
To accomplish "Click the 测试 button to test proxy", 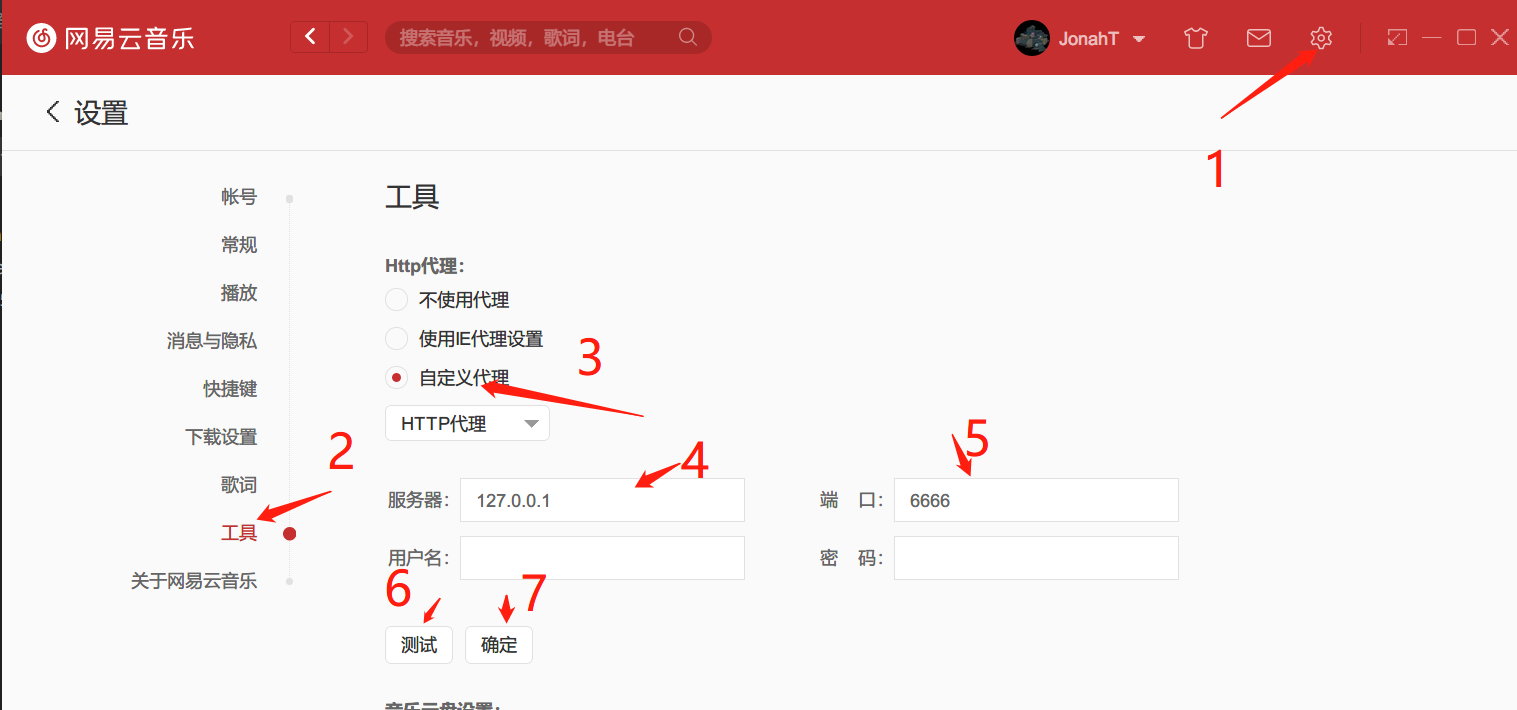I will pyautogui.click(x=418, y=645).
